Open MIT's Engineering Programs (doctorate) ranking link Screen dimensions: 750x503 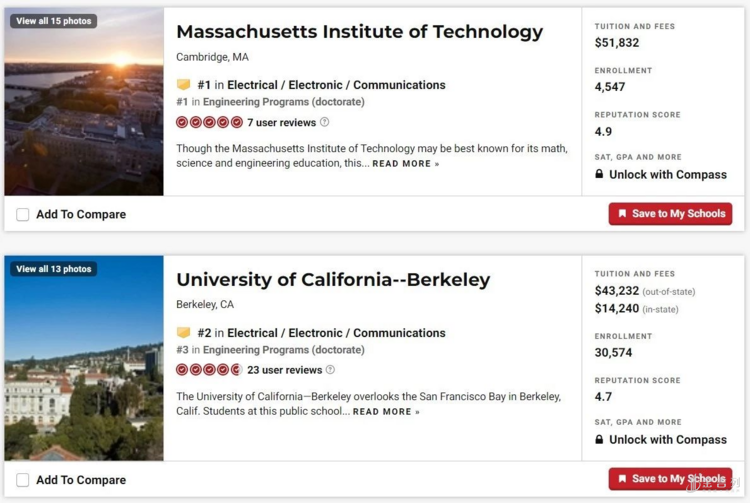coord(283,102)
